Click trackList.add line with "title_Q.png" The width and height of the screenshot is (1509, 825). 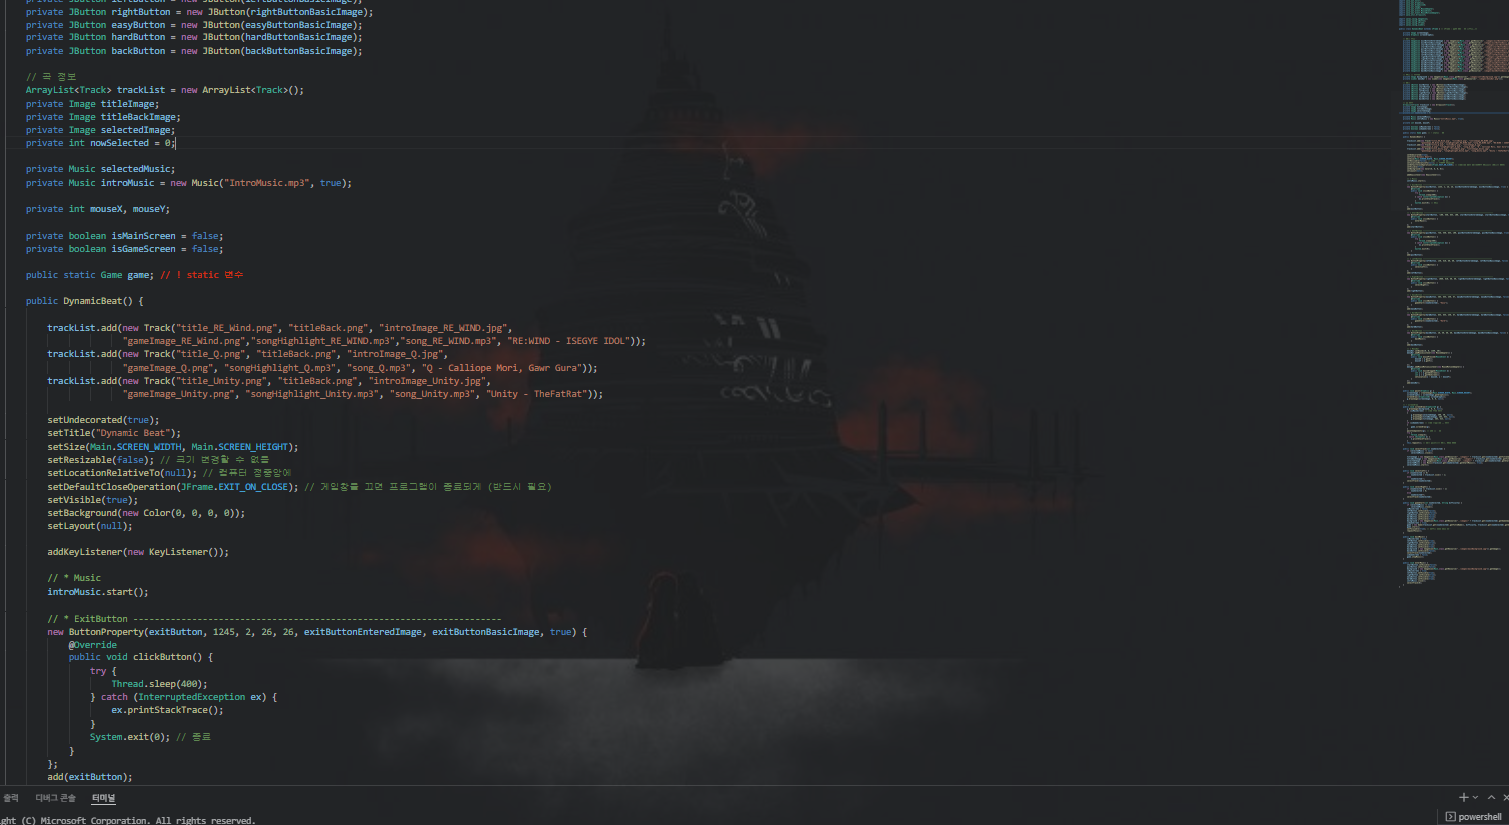[x=247, y=354]
